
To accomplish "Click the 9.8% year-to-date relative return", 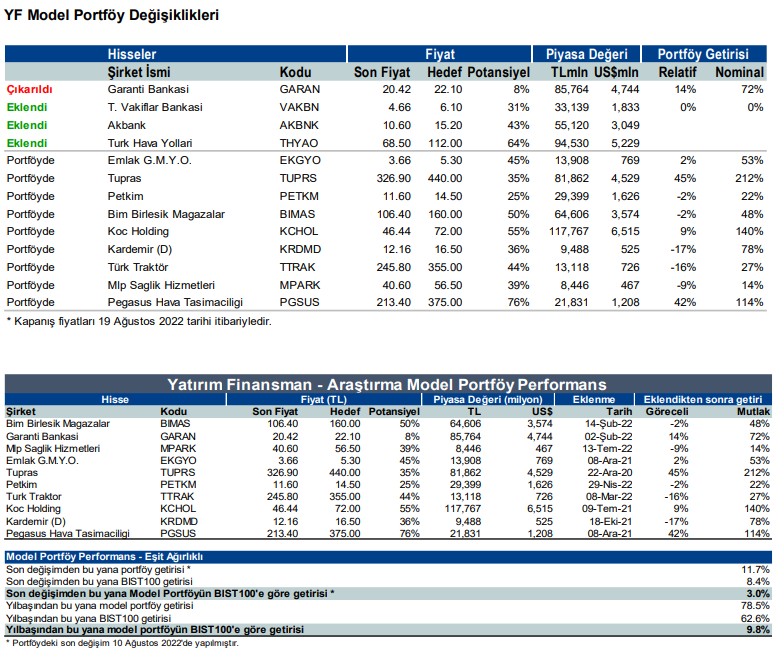I will (x=758, y=630).
